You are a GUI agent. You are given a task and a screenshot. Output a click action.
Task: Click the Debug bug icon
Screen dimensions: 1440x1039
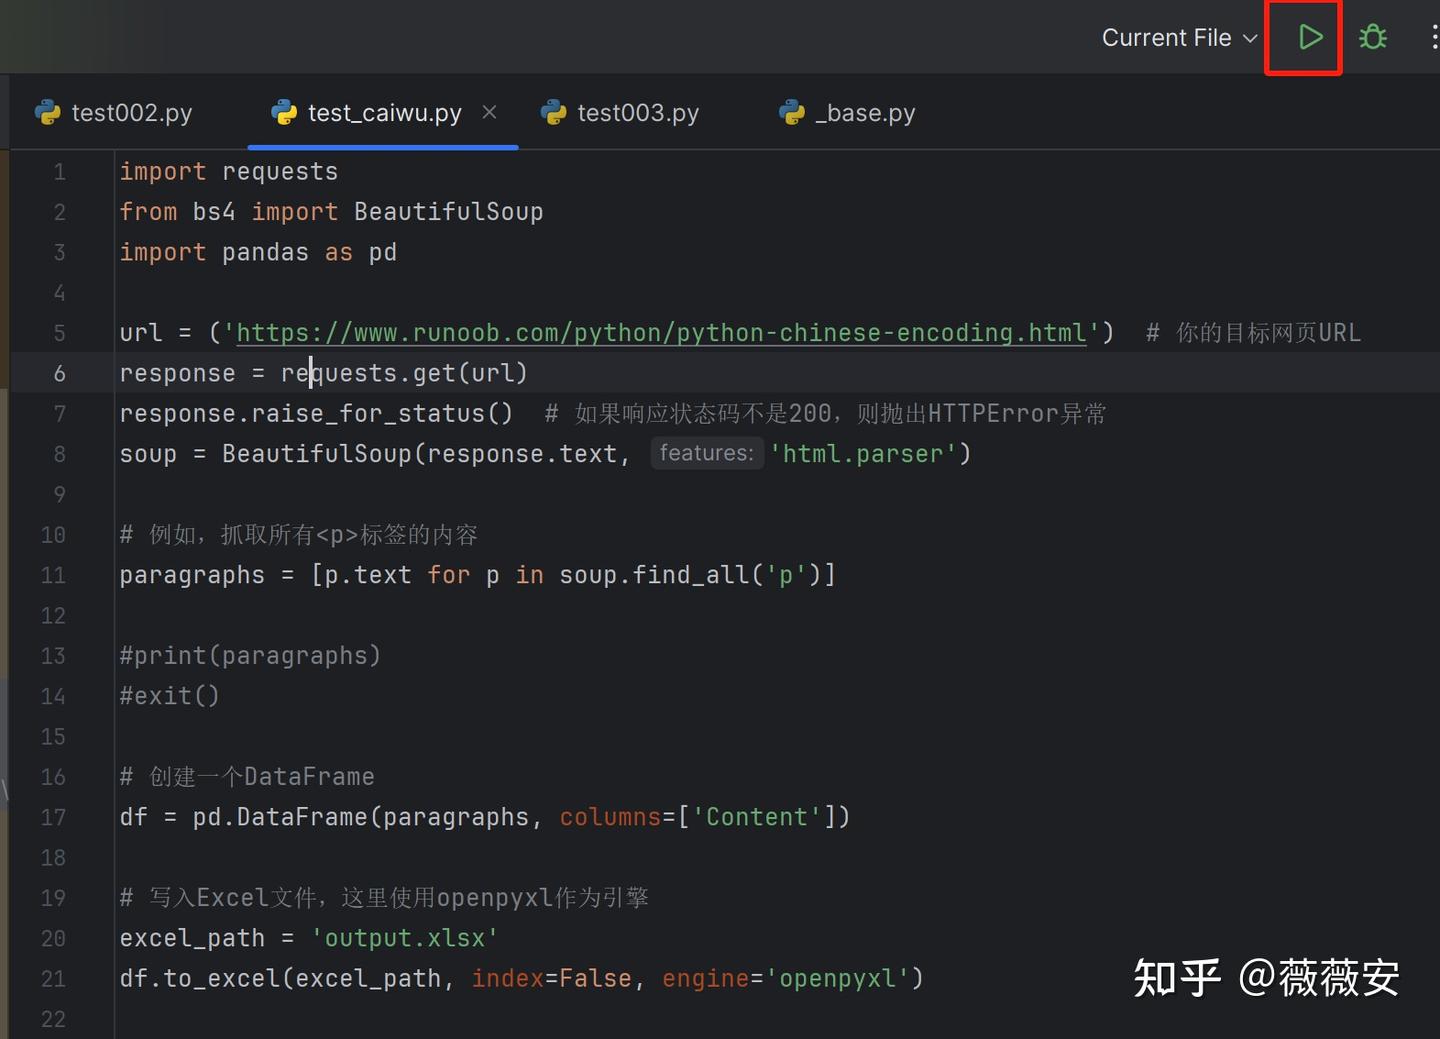(1373, 38)
